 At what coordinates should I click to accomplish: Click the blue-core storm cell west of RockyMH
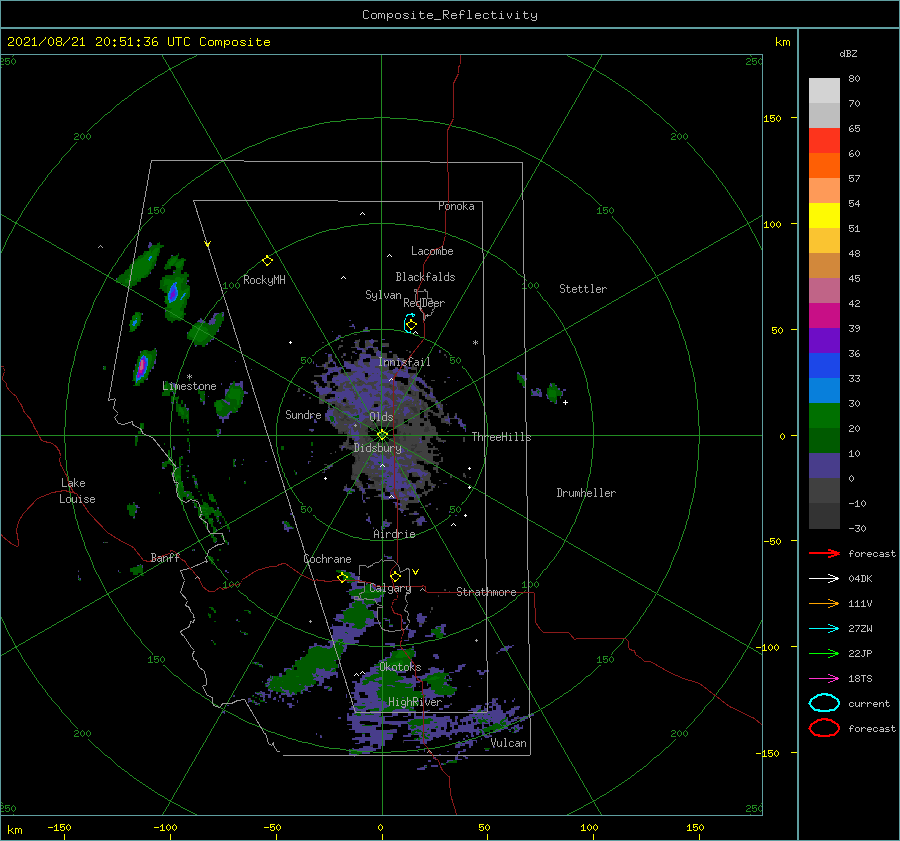tap(174, 292)
